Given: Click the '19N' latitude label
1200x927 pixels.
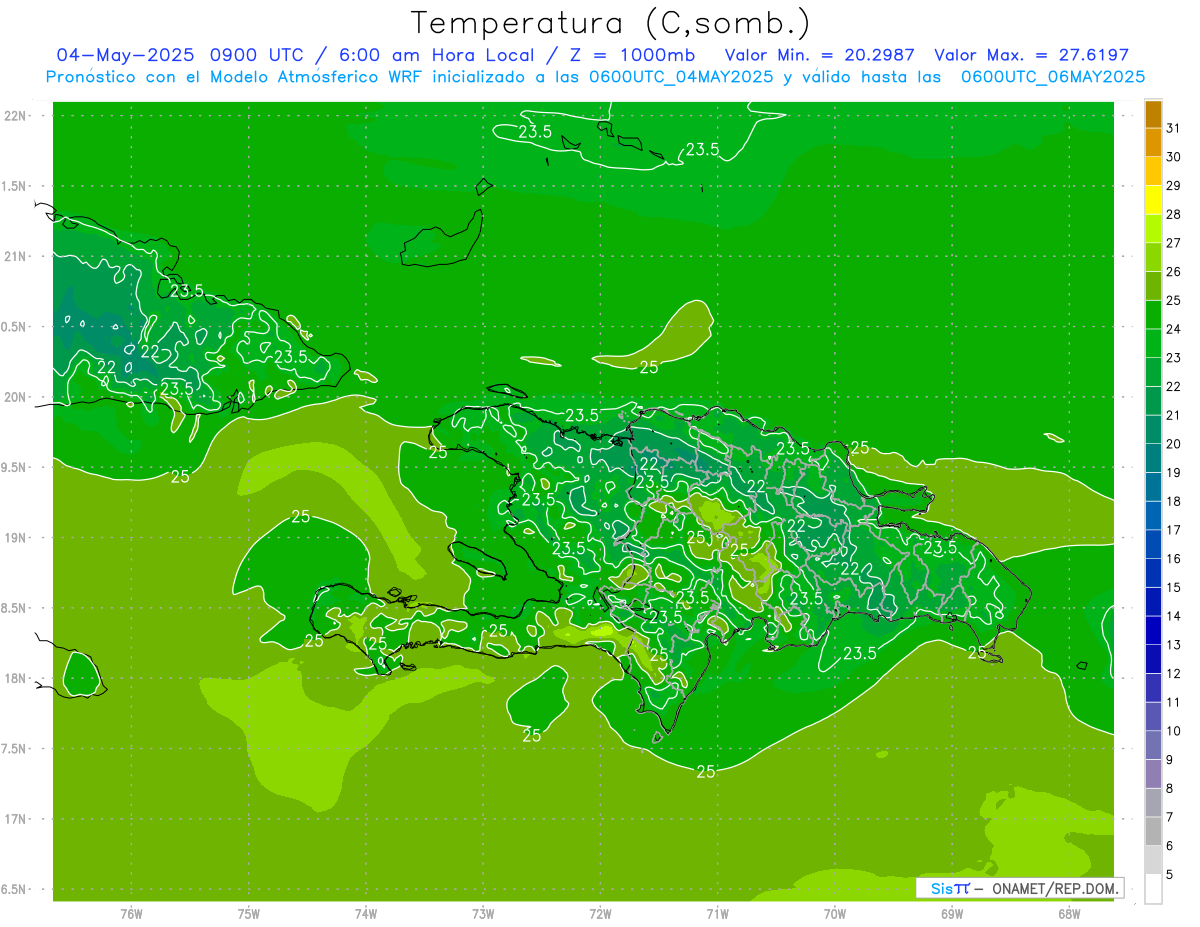Looking at the screenshot, I should [17, 537].
